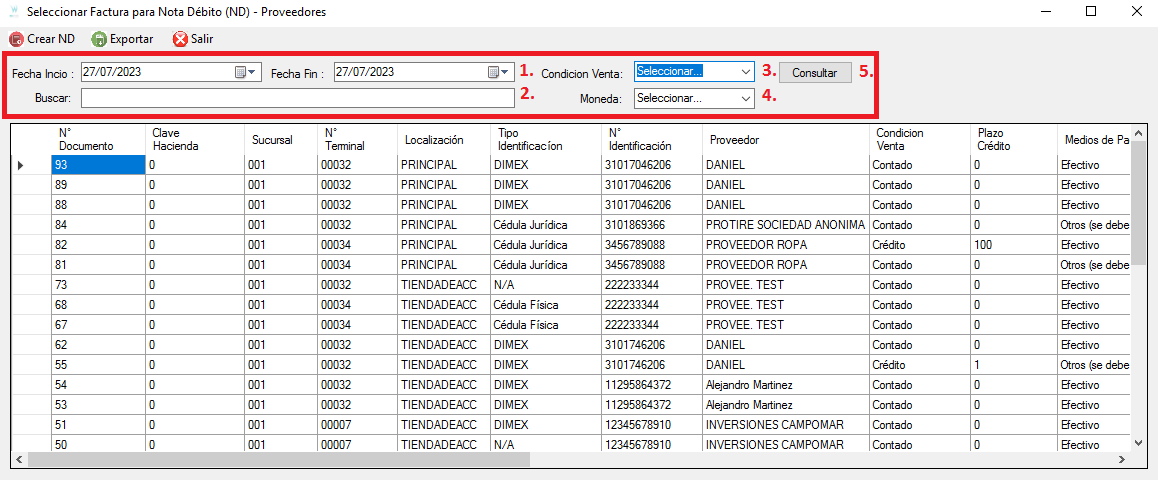Click the N° Identificación column header
The width and height of the screenshot is (1158, 480).
click(651, 140)
